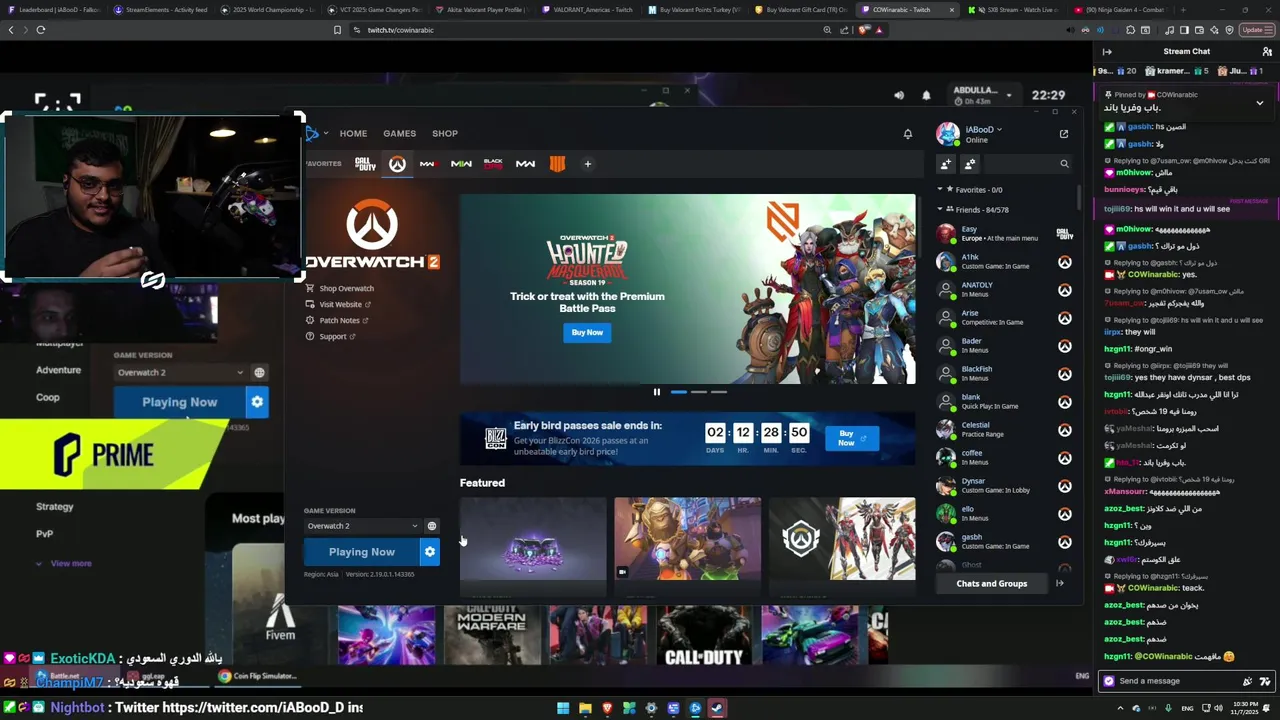1280x720 pixels.
Task: Collapse the Battle.net friends sidebar arrow
Action: click(x=1060, y=584)
